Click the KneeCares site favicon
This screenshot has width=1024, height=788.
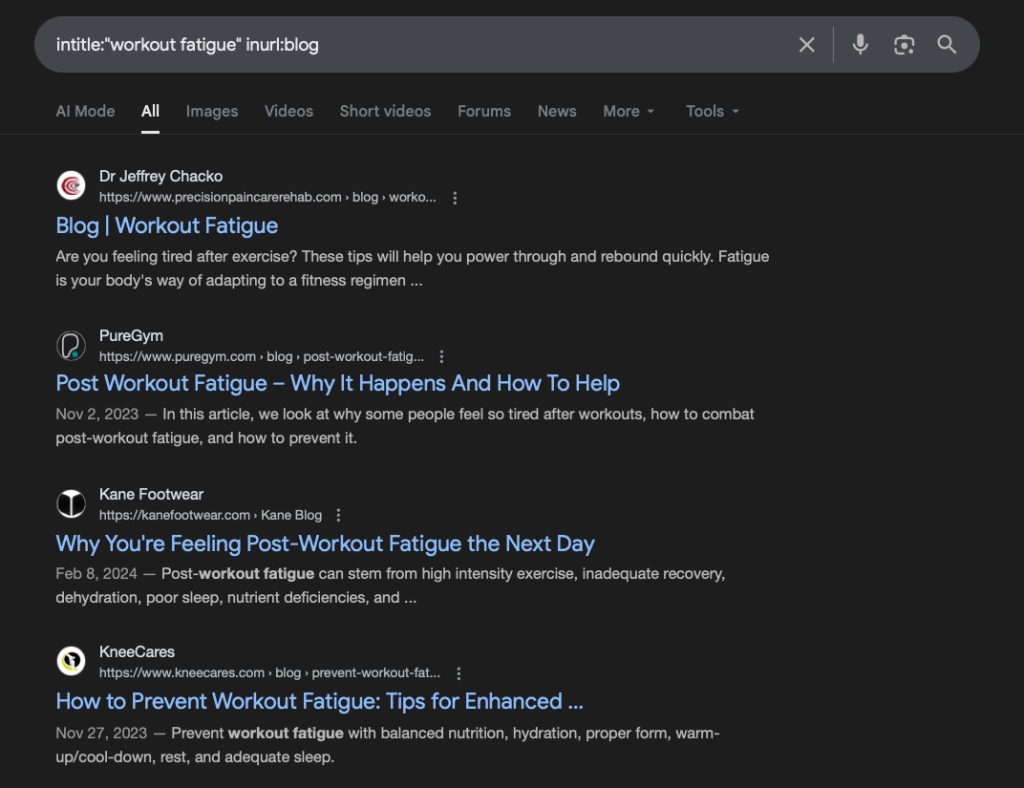pyautogui.click(x=71, y=661)
